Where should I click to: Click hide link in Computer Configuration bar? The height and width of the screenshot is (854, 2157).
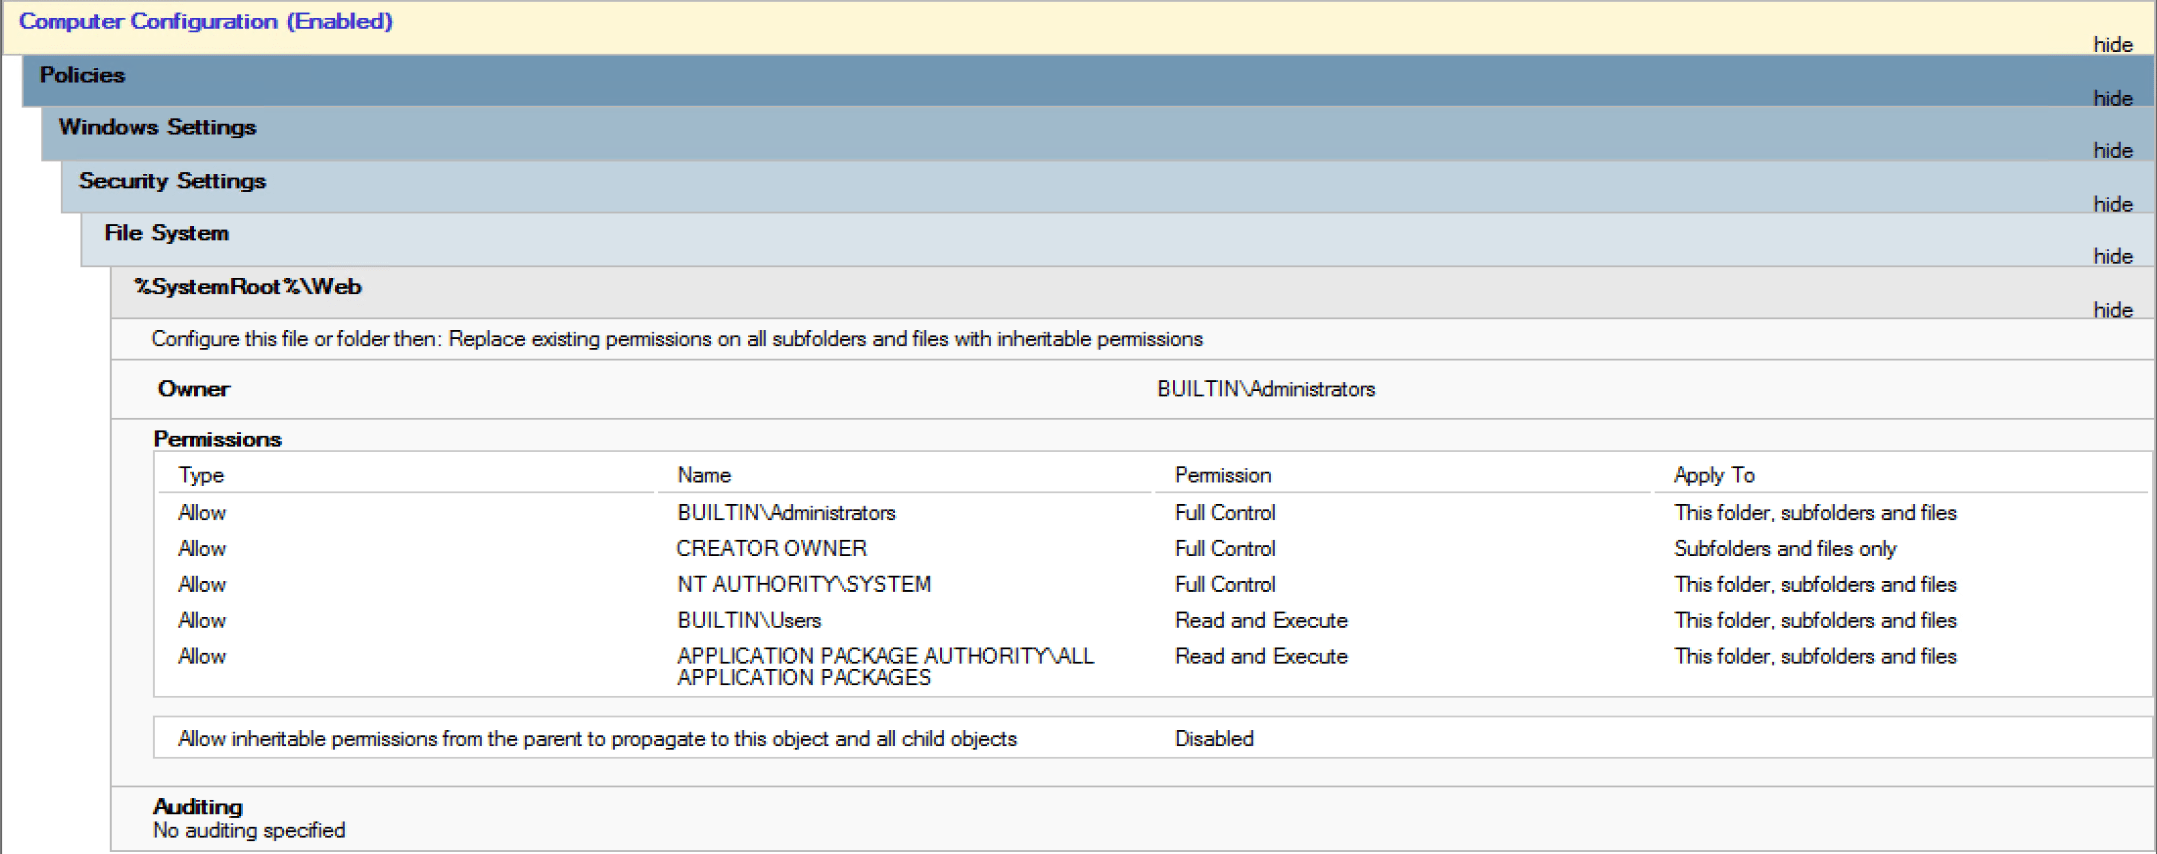click(x=2112, y=45)
